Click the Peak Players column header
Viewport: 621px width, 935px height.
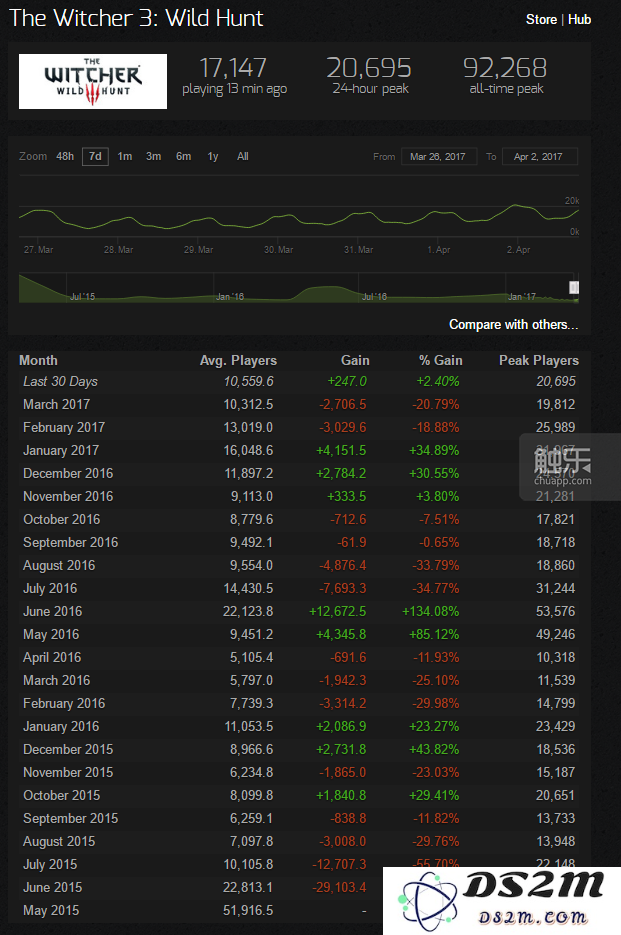tap(539, 360)
